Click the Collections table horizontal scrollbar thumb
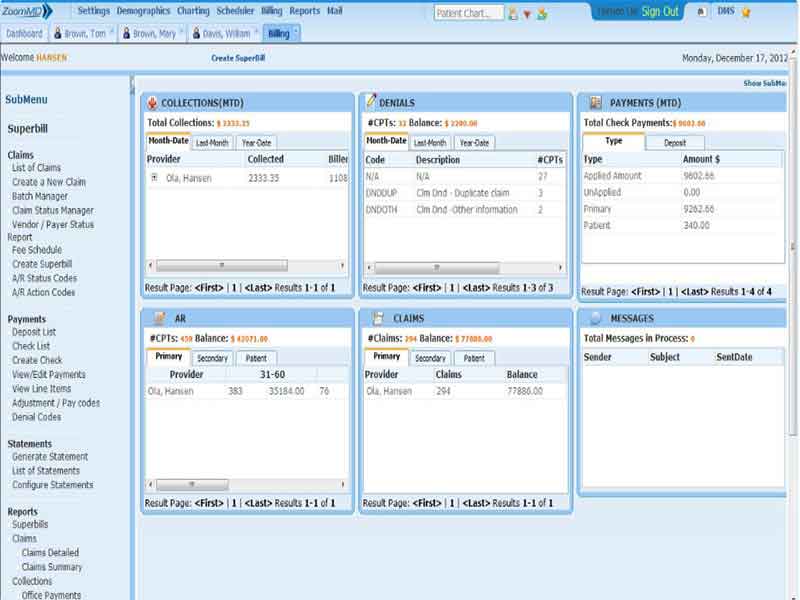Viewport: 800px width, 600px height. (x=221, y=265)
